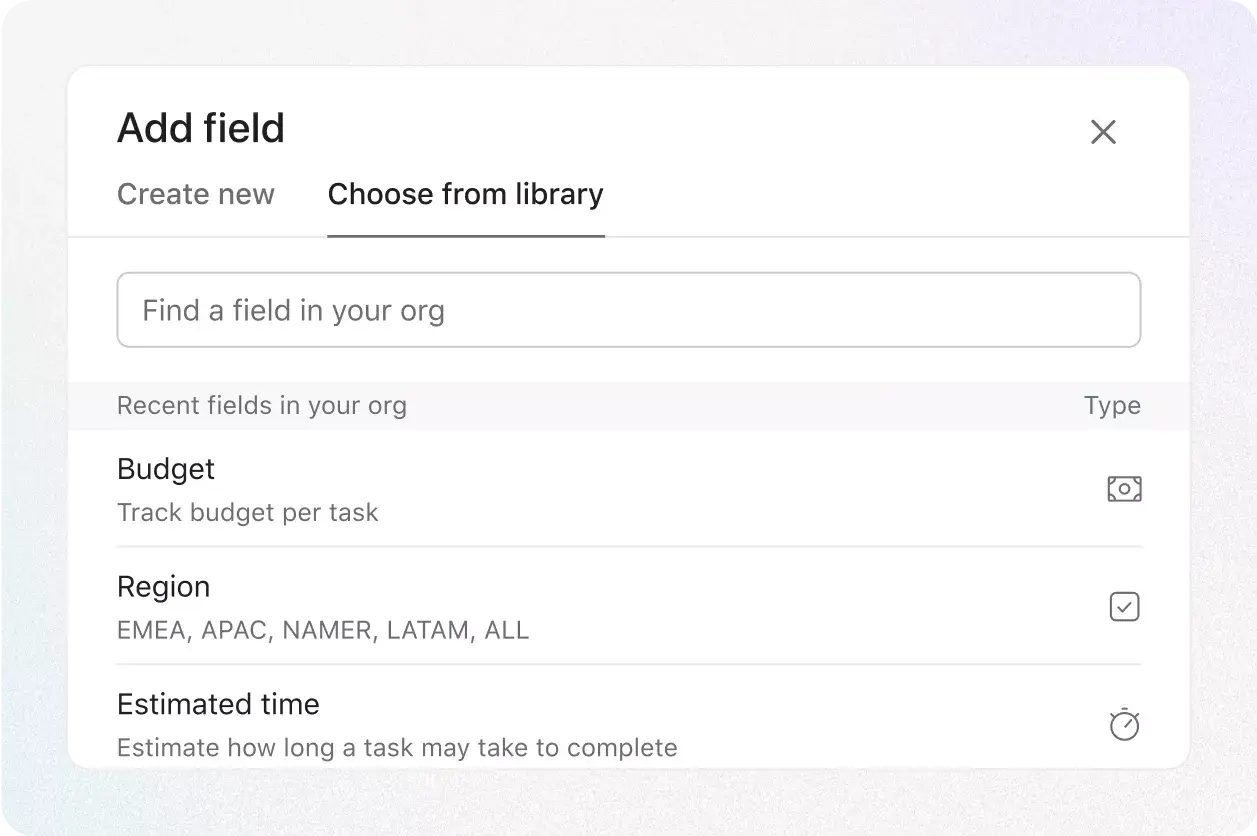Select the Choose from library tab
1257x836 pixels.
(x=465, y=194)
